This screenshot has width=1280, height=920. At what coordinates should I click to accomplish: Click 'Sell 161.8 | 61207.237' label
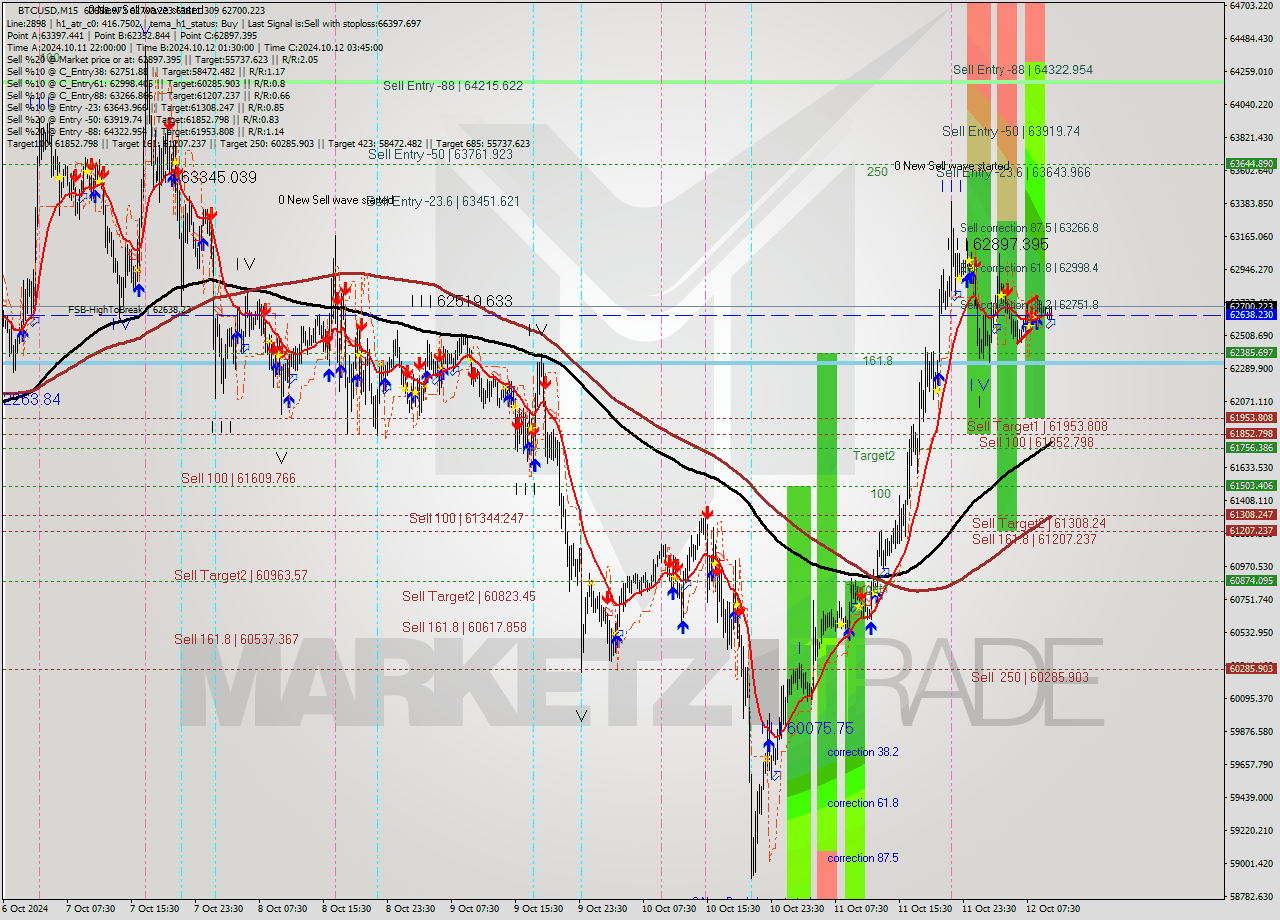point(1034,539)
